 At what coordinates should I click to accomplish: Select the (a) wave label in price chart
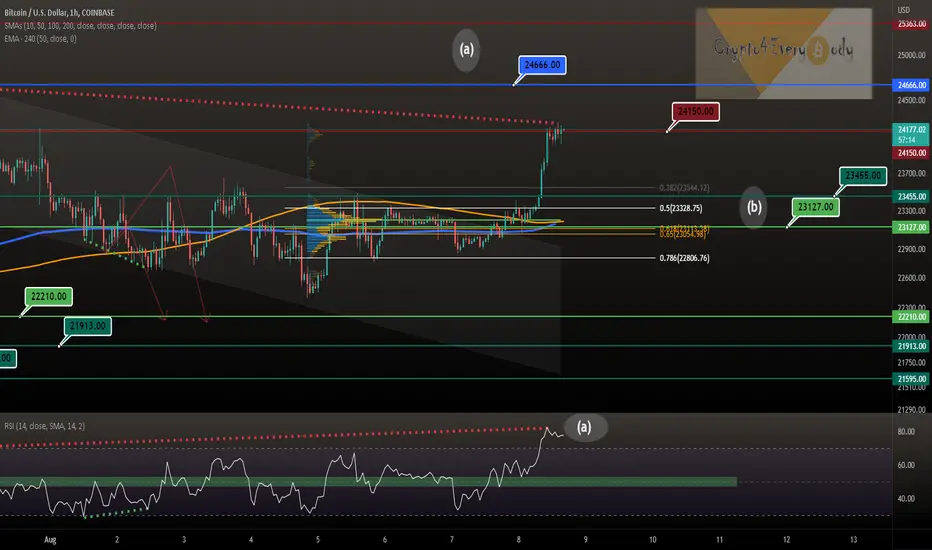tap(467, 50)
